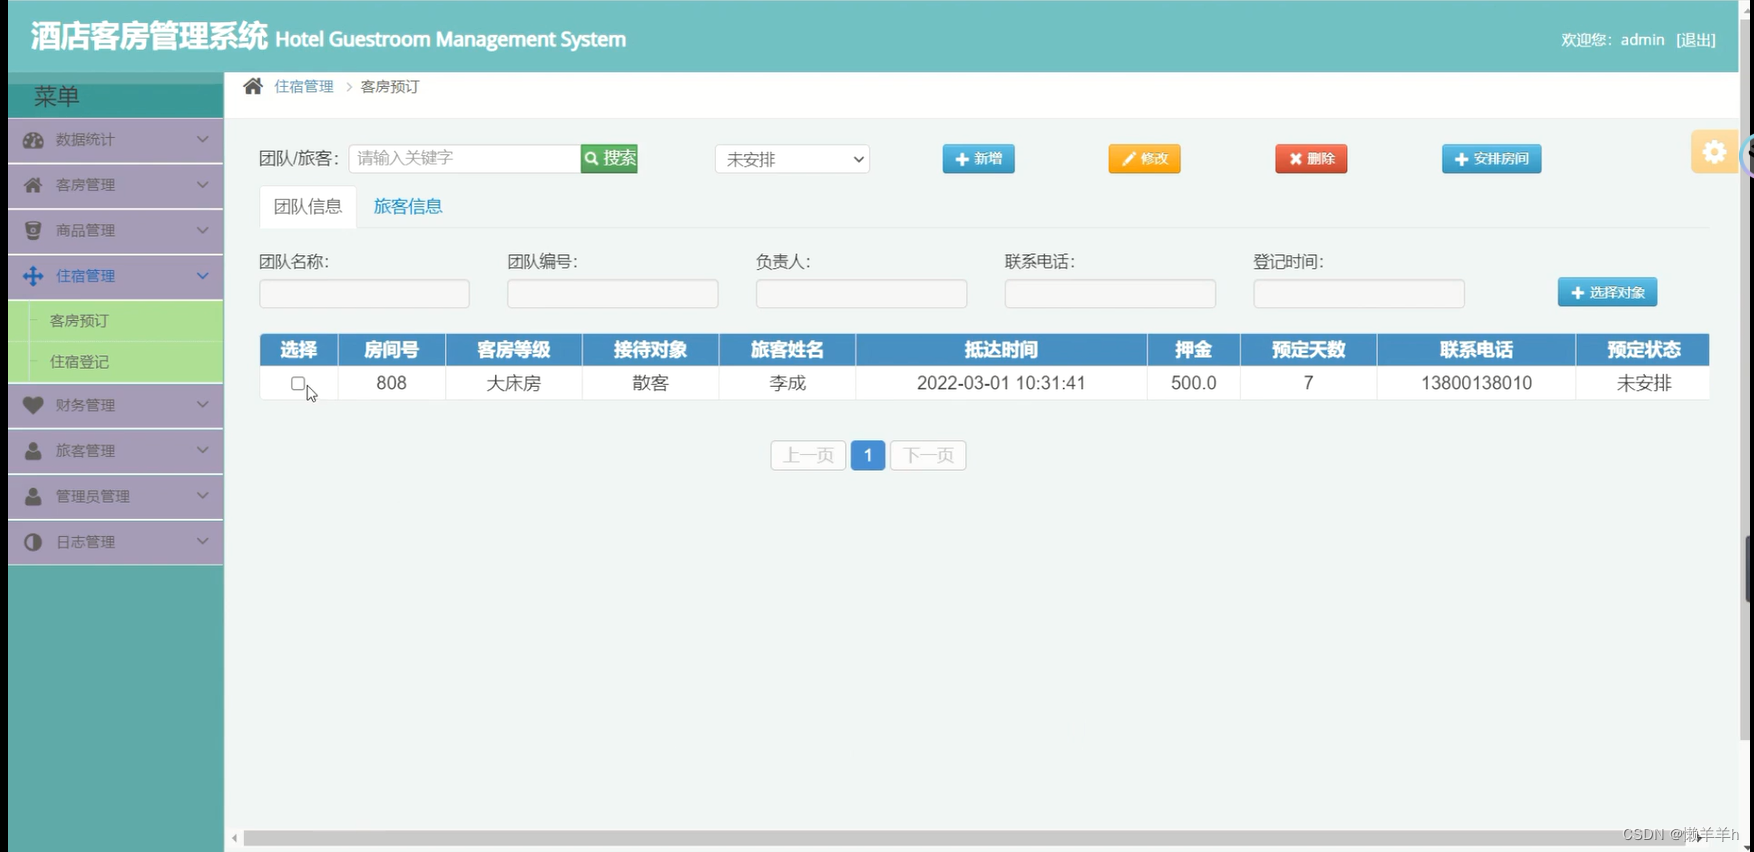Switch to the 团队信息 tab
Screen dimensions: 1754x852
click(x=308, y=206)
